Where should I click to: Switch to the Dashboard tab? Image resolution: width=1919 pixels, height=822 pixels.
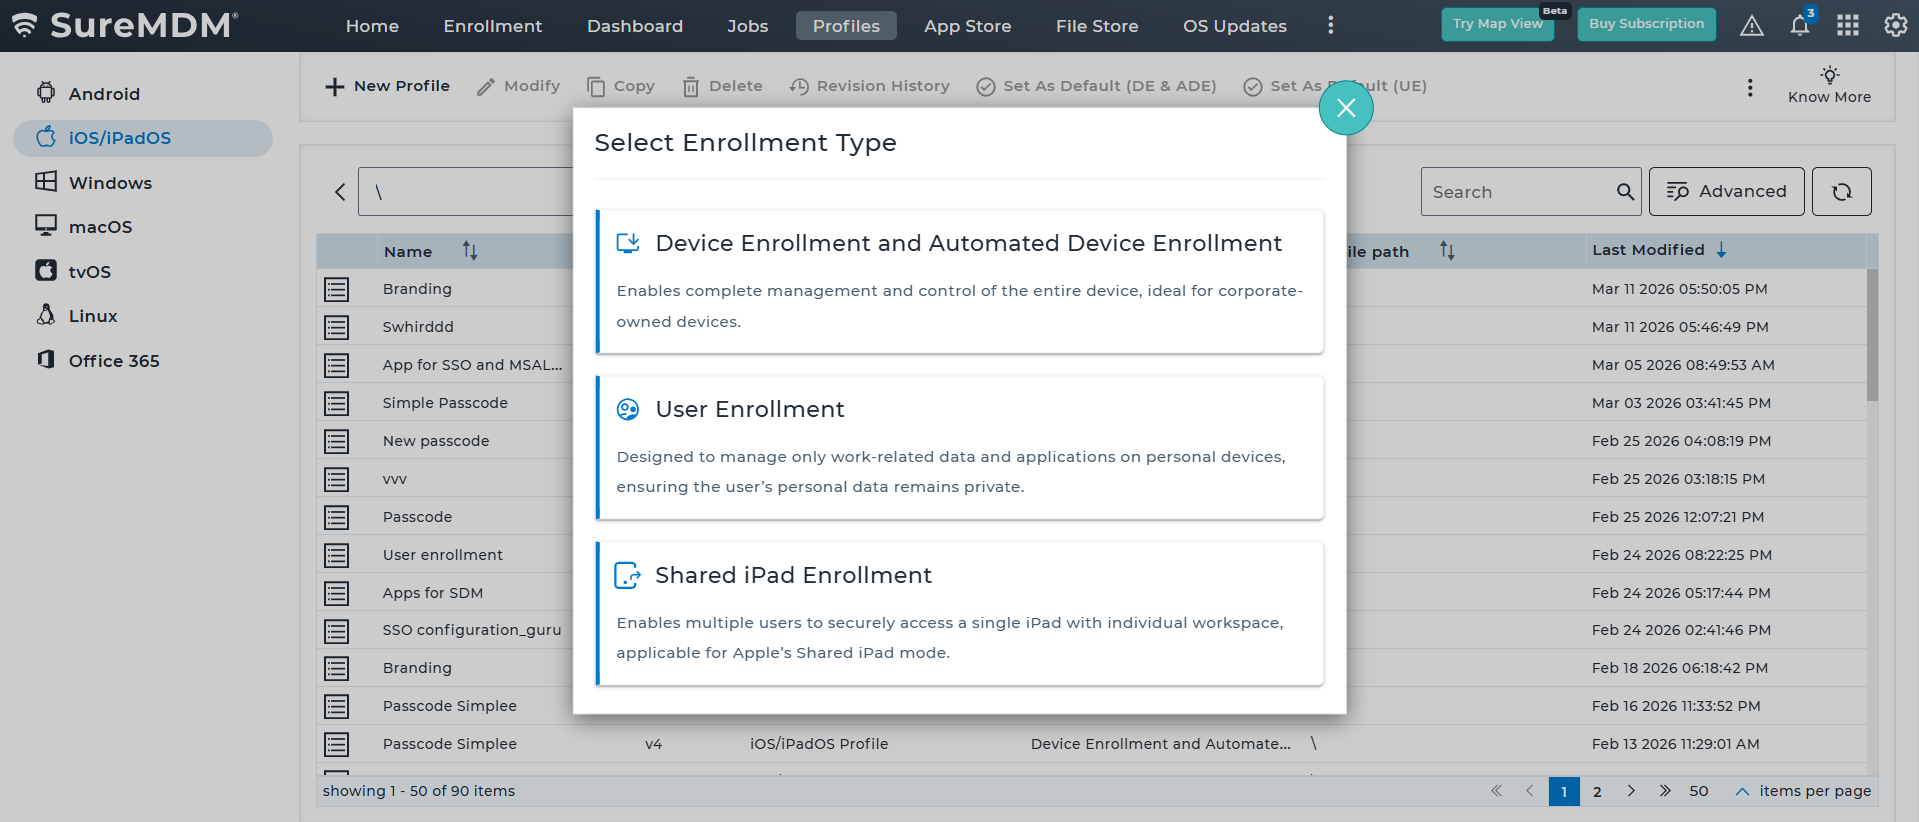coord(634,26)
